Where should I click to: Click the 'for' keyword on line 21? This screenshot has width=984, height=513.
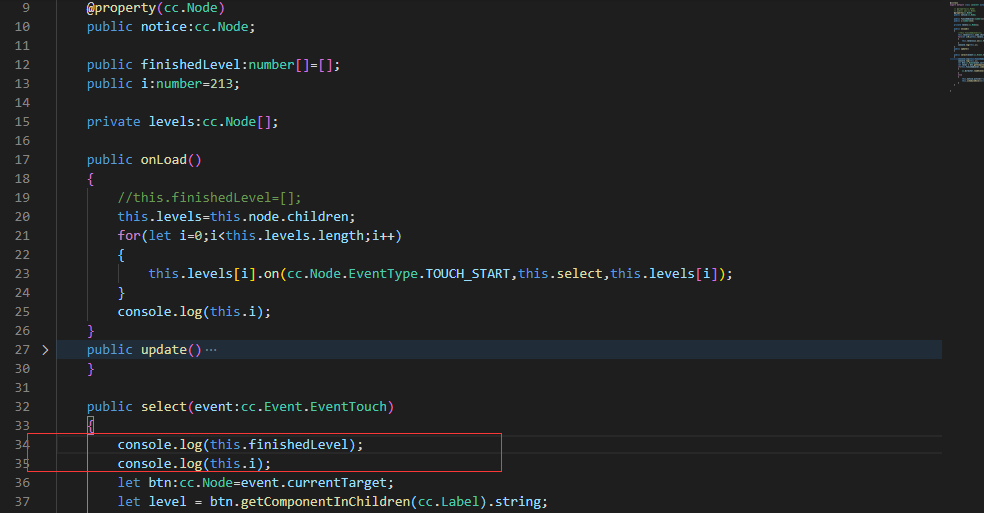coord(129,235)
